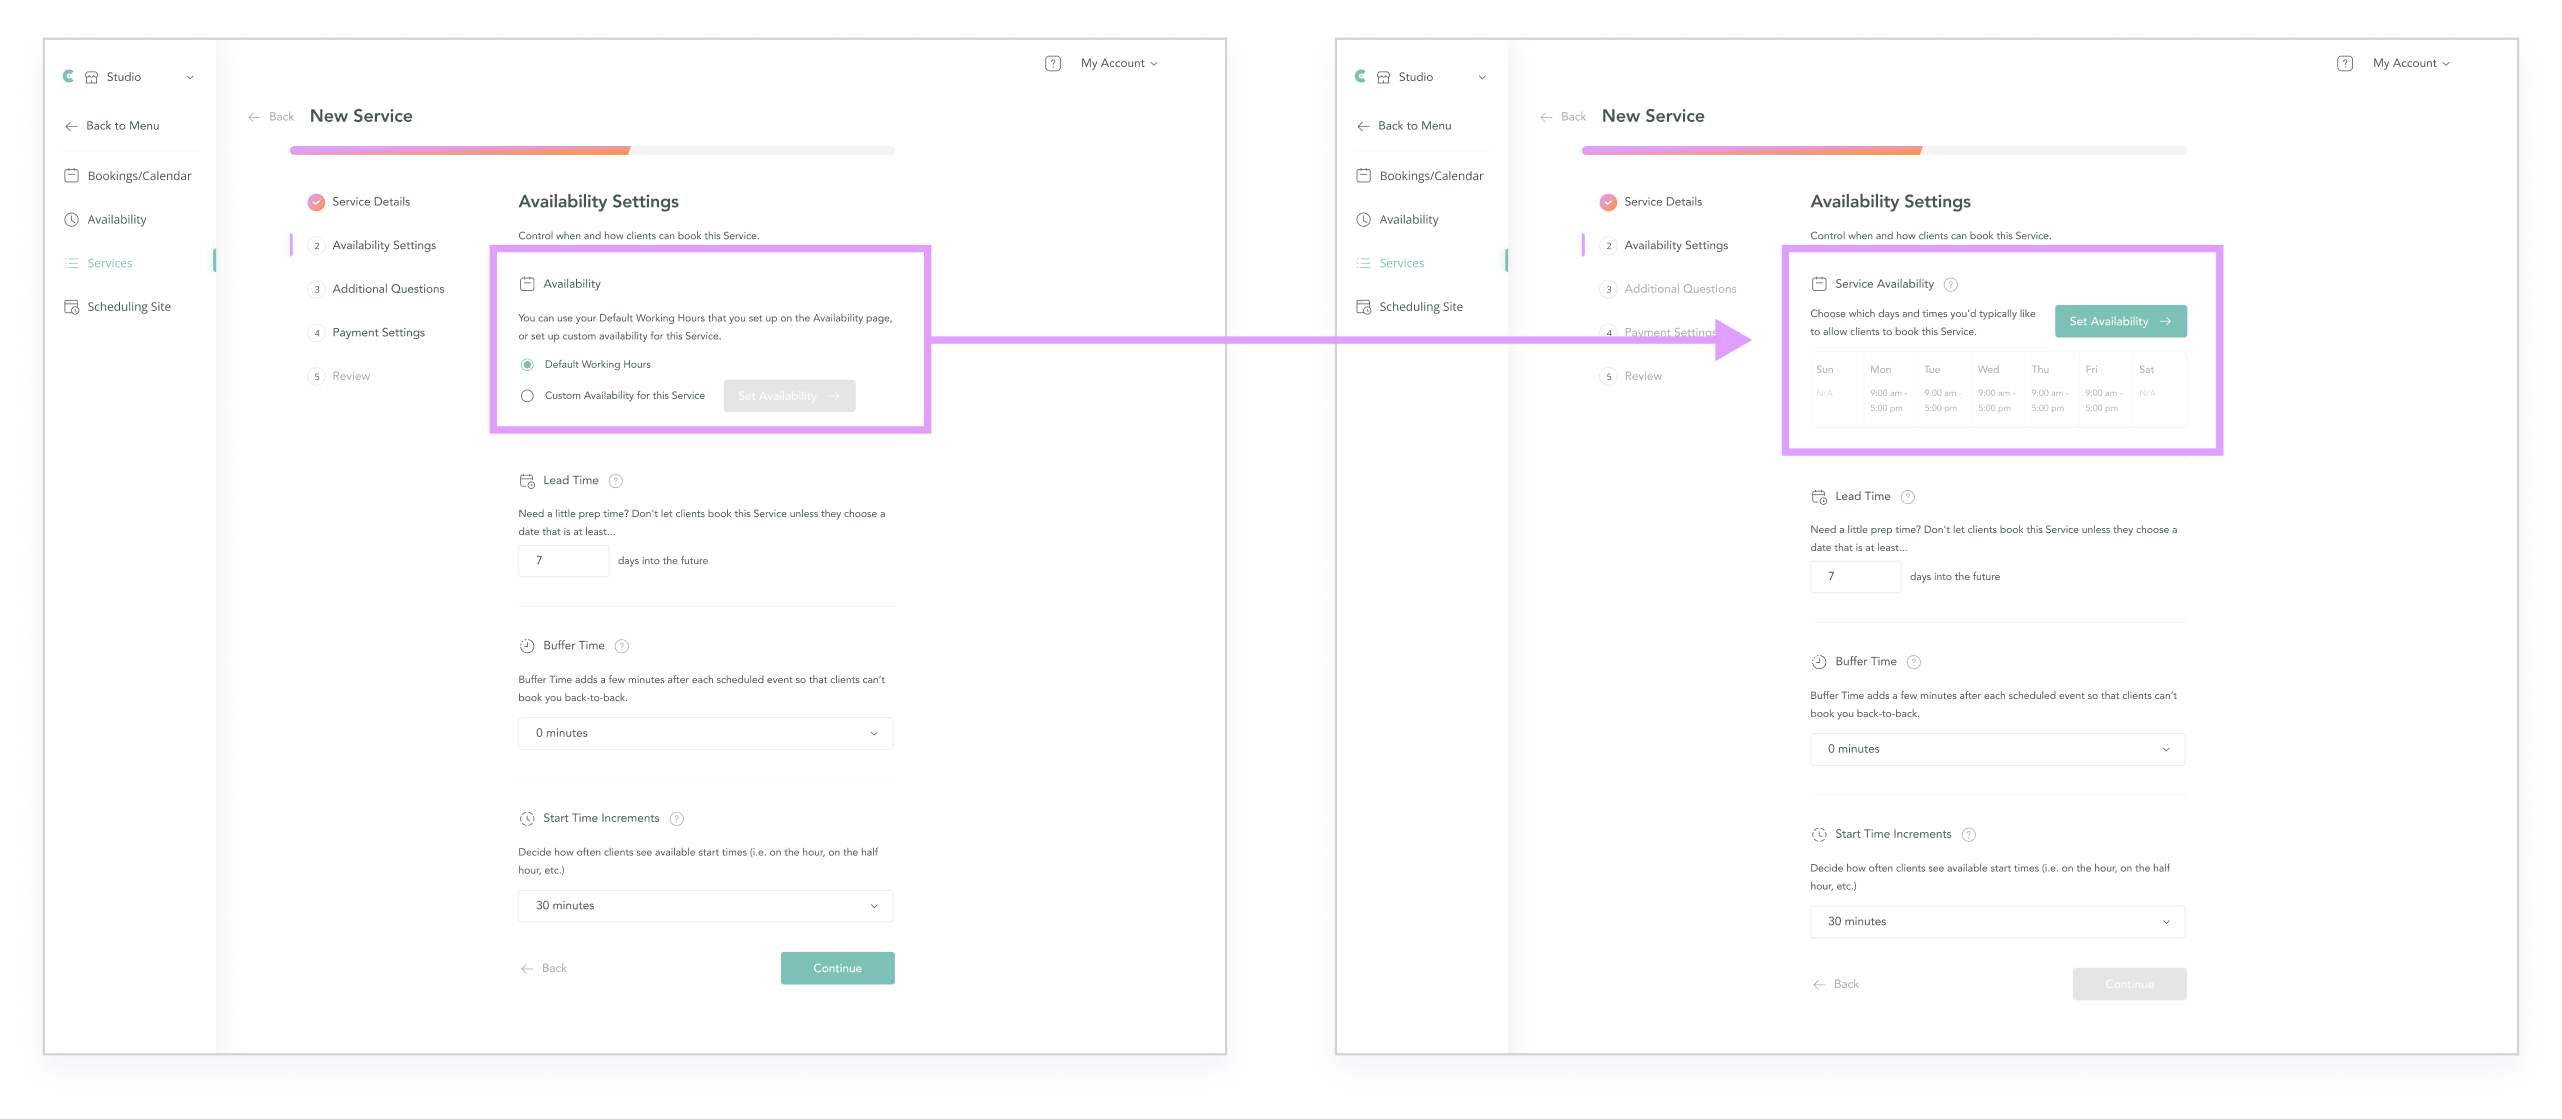Click Scheduling Site icon in right mockup sidebar
The height and width of the screenshot is (1119, 2562).
(1363, 307)
